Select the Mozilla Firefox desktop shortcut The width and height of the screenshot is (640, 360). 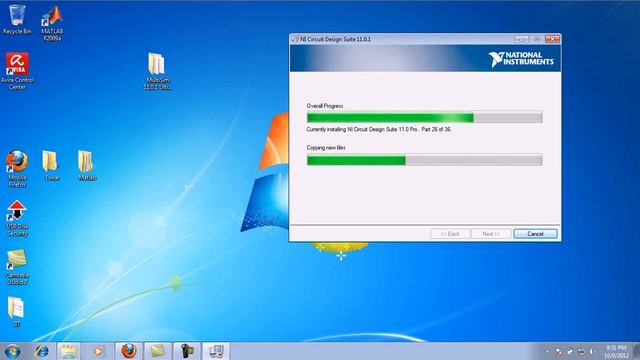17,169
